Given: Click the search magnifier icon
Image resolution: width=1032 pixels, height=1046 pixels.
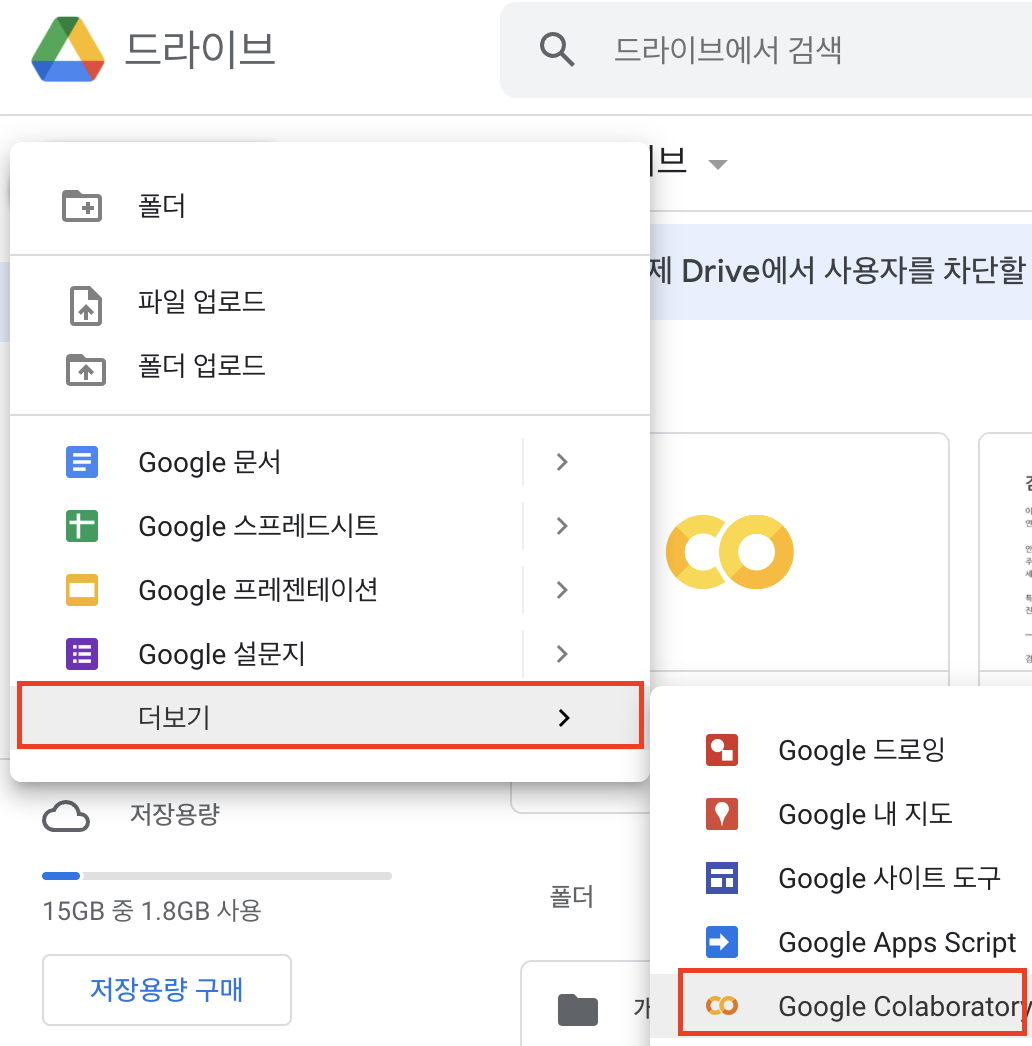Looking at the screenshot, I should pyautogui.click(x=556, y=49).
